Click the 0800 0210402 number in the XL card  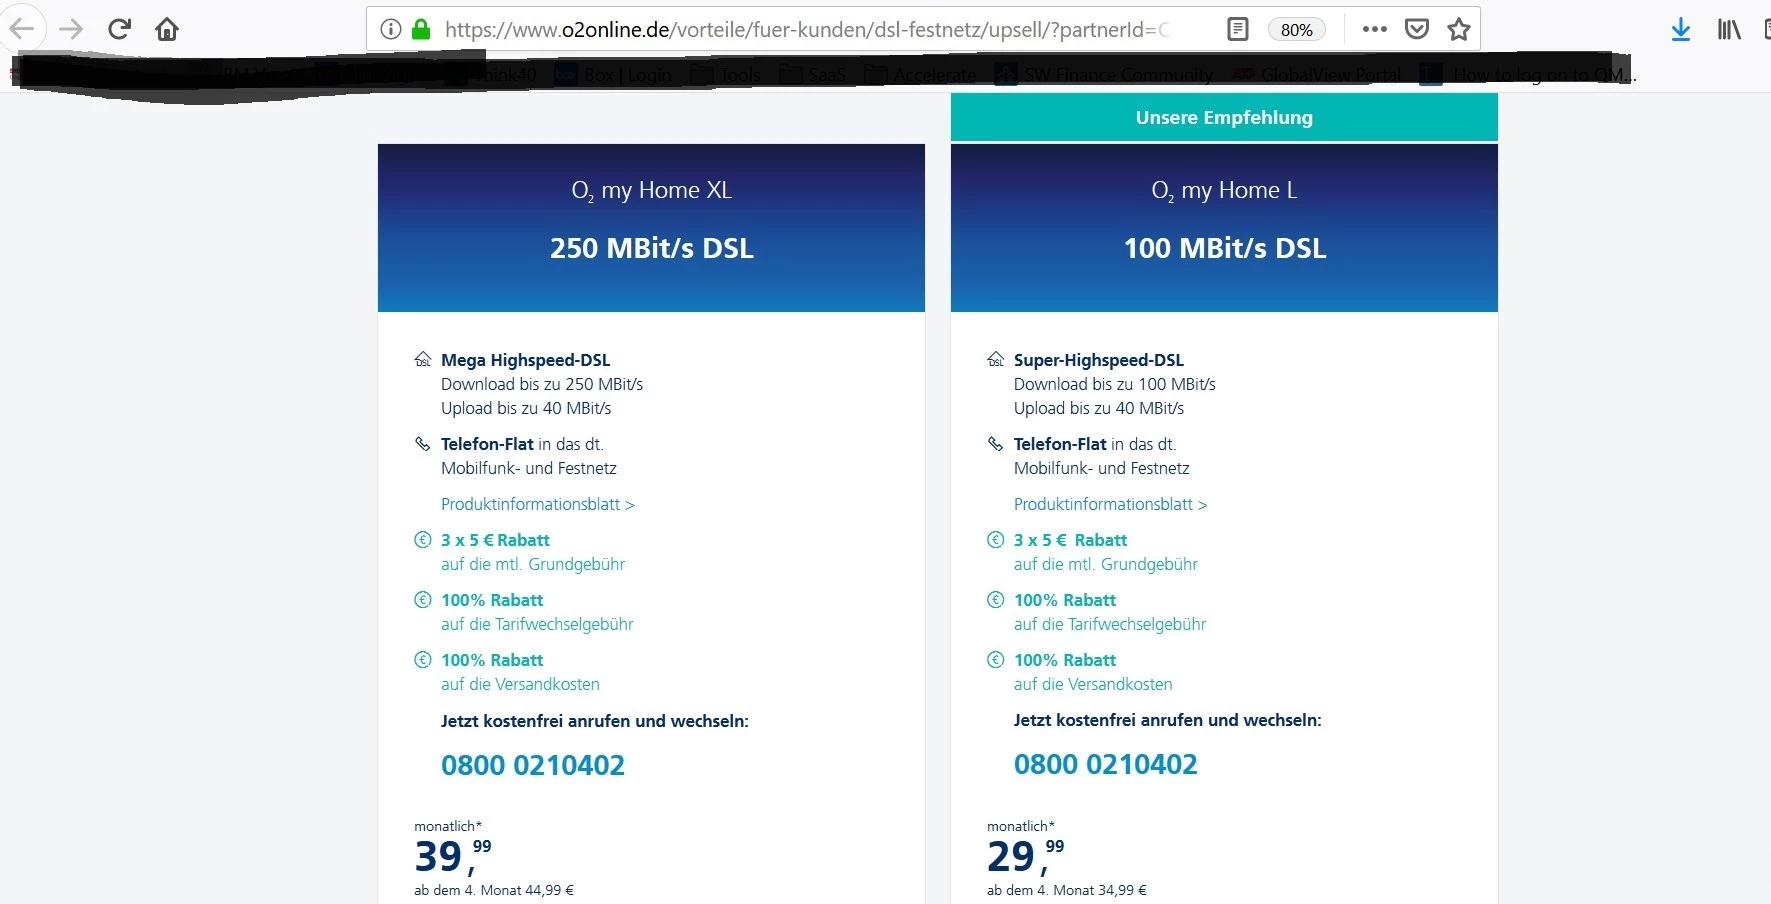pos(533,765)
